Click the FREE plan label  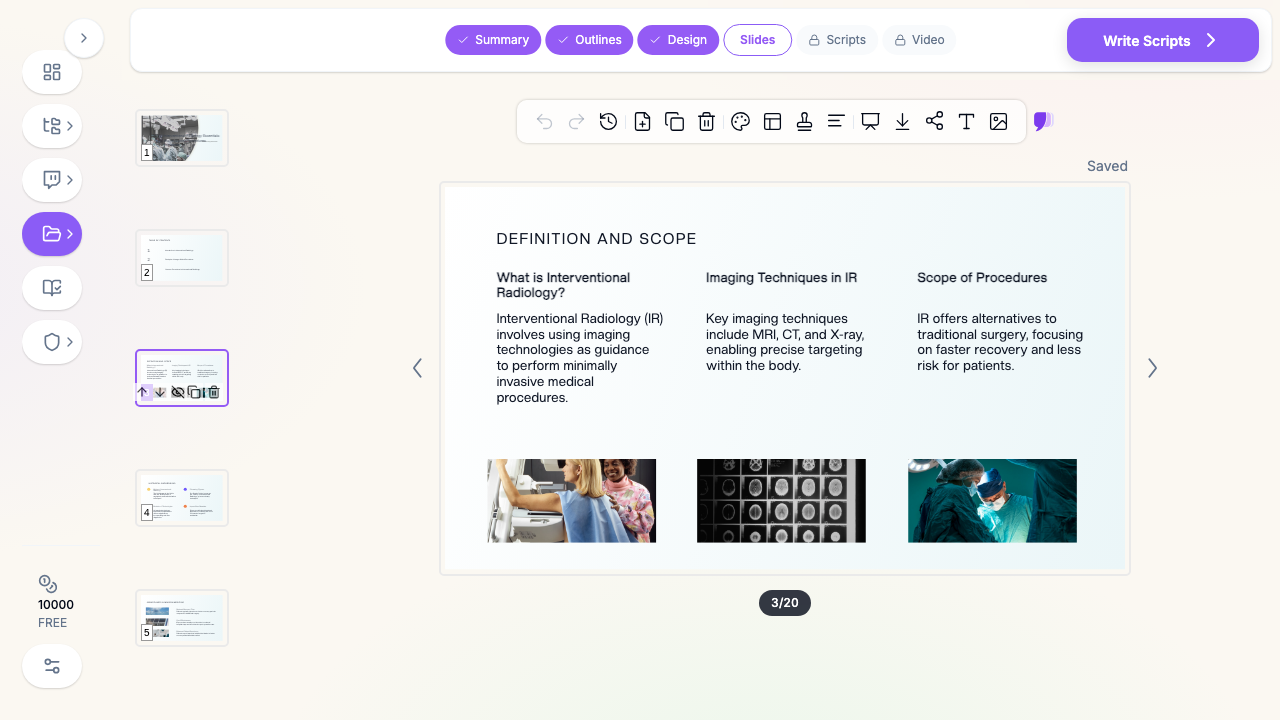(x=53, y=623)
